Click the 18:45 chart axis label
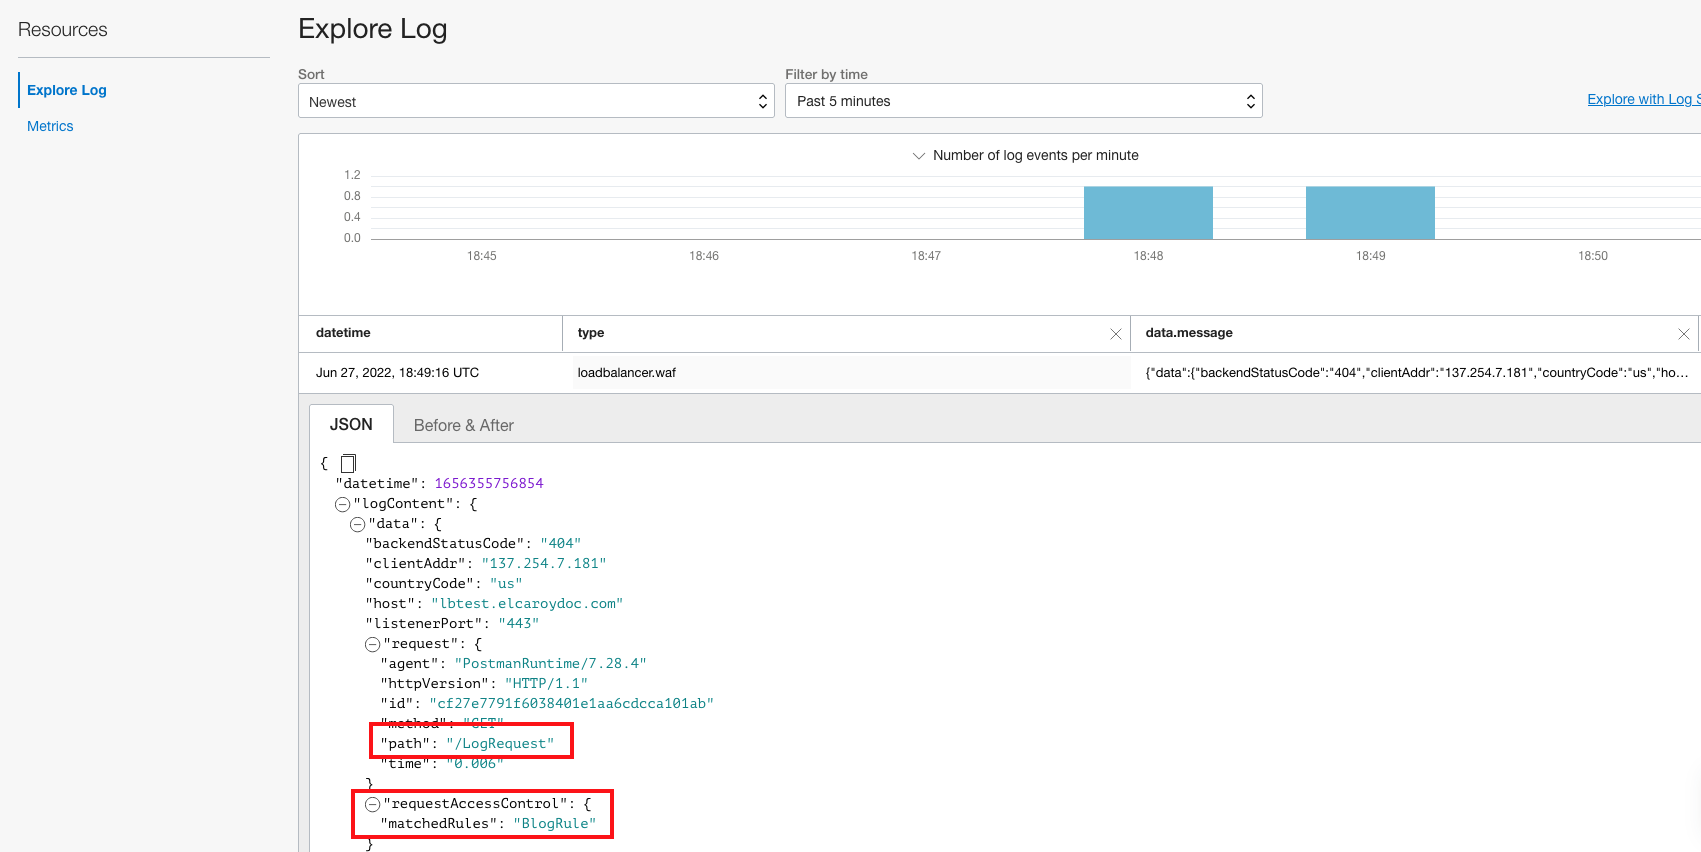1701x852 pixels. click(x=482, y=256)
